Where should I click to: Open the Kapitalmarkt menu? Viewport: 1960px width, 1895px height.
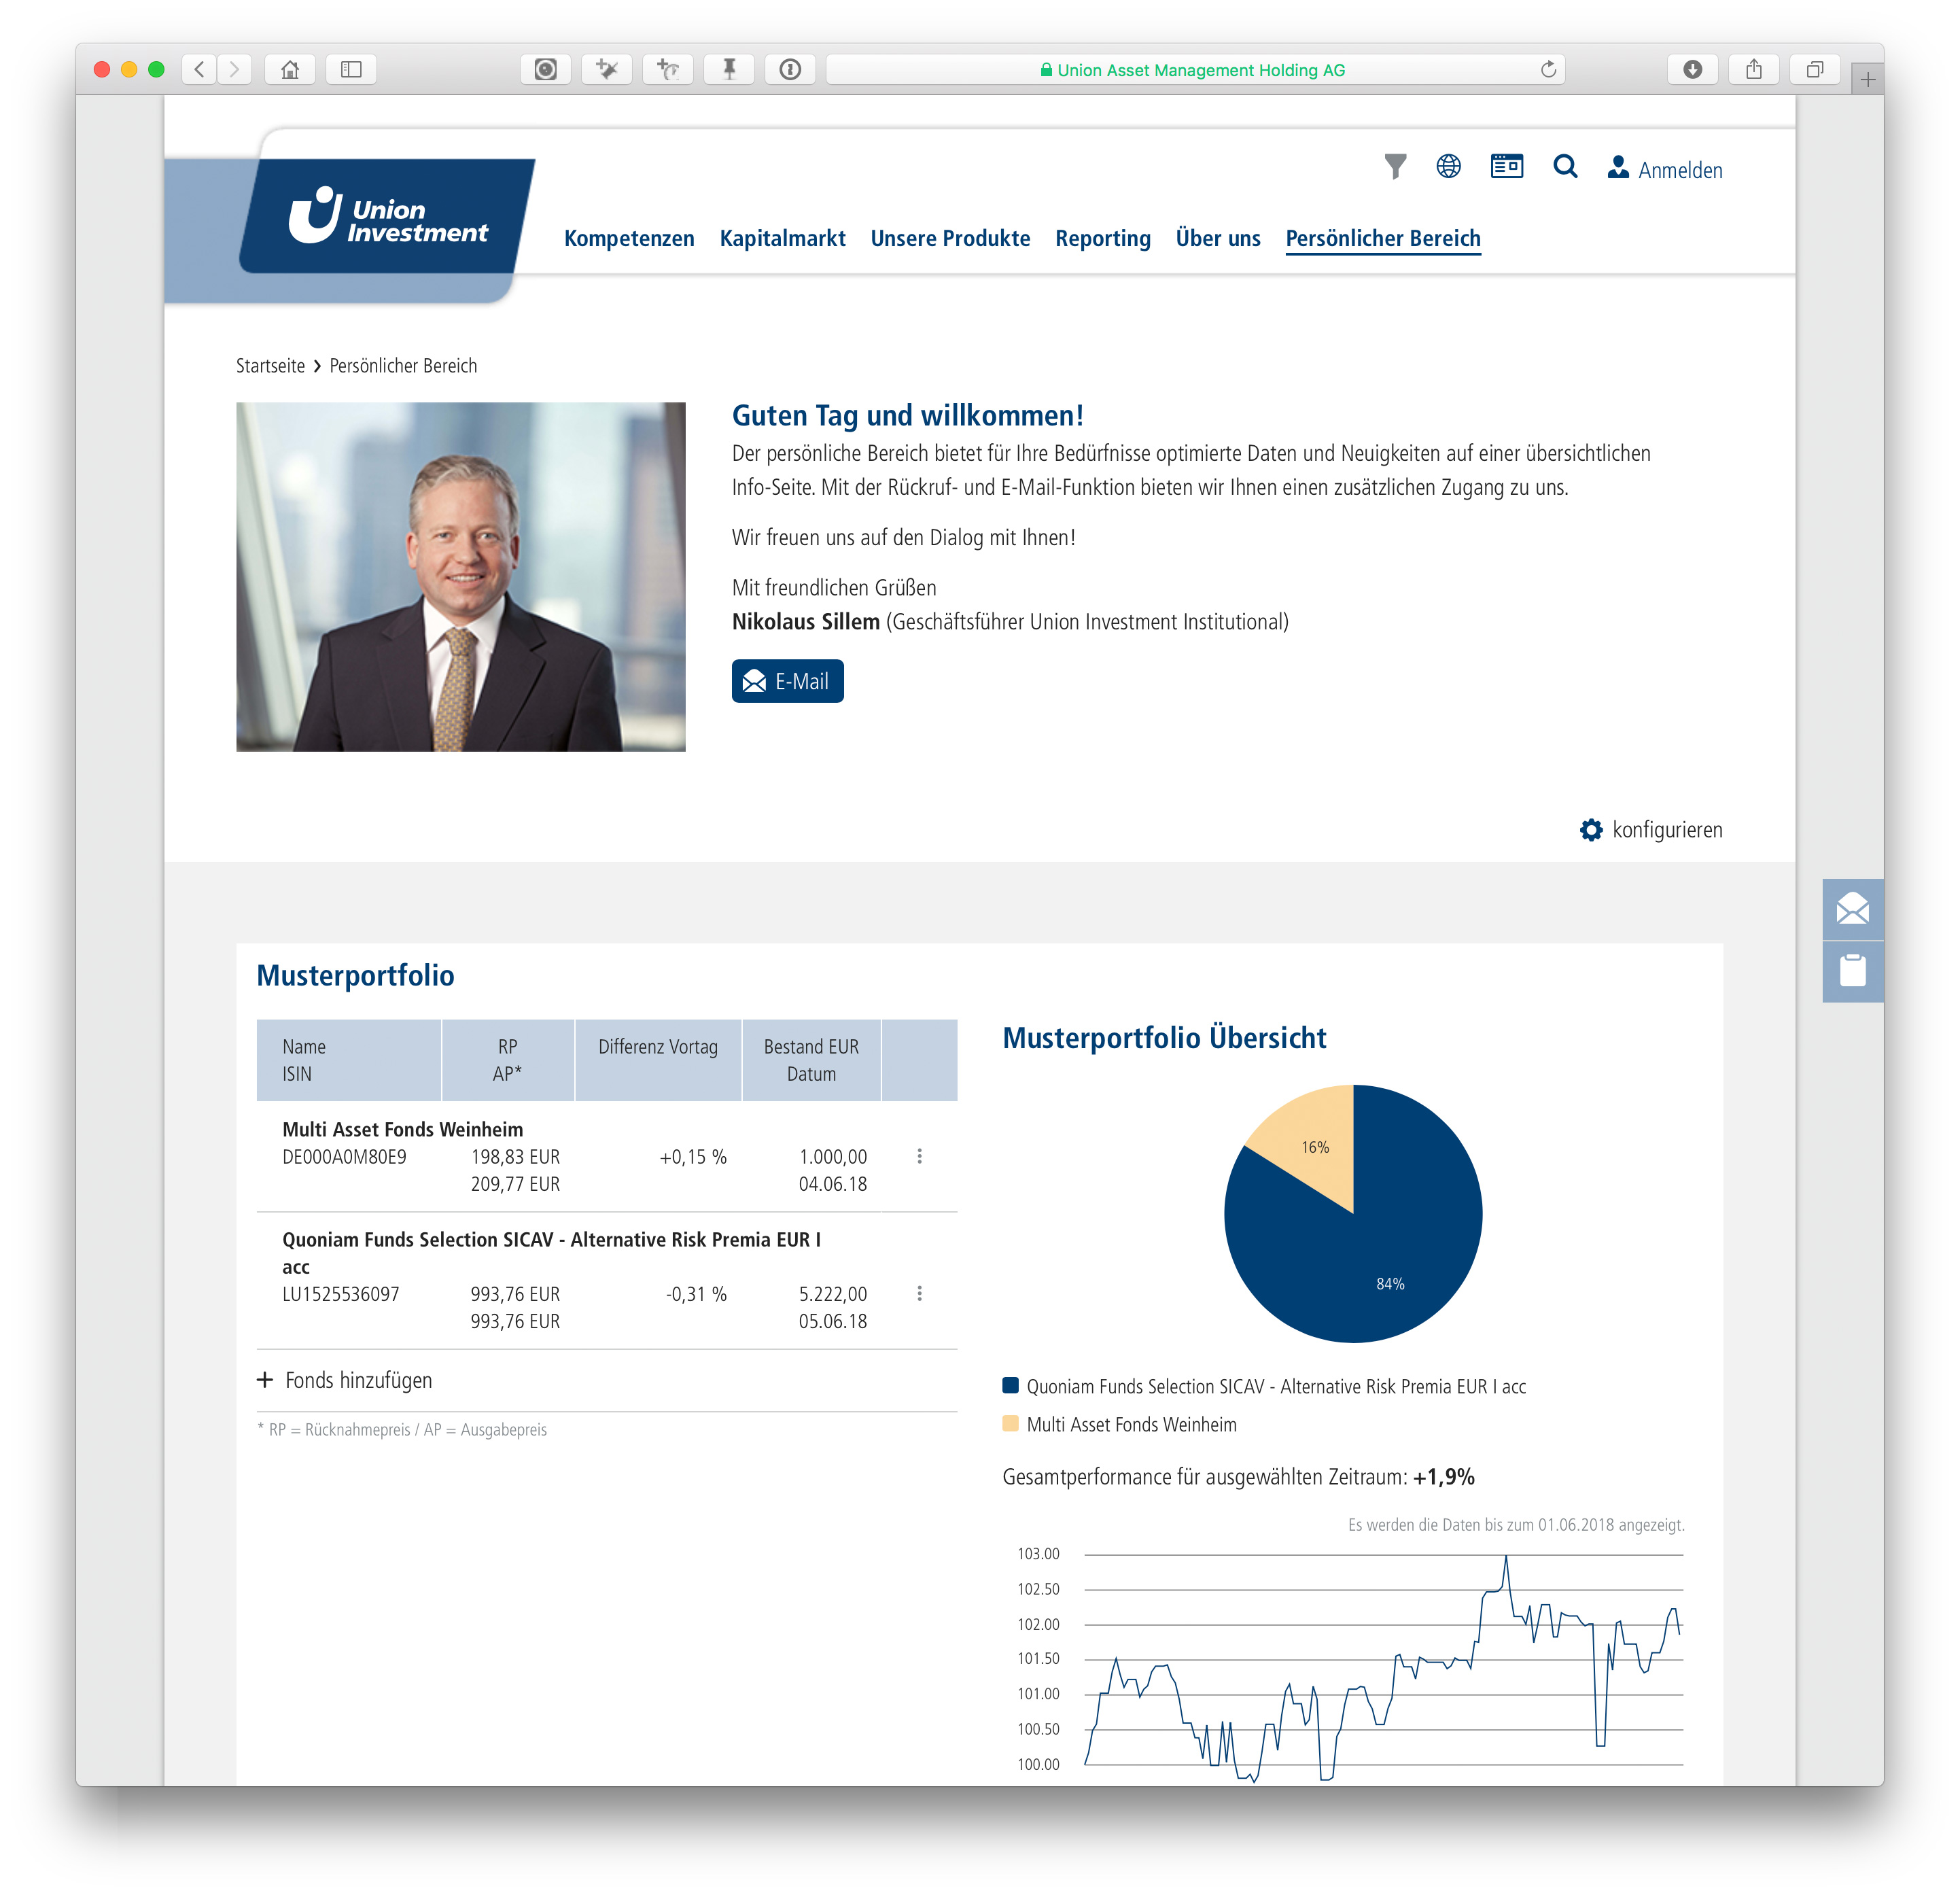tap(782, 238)
